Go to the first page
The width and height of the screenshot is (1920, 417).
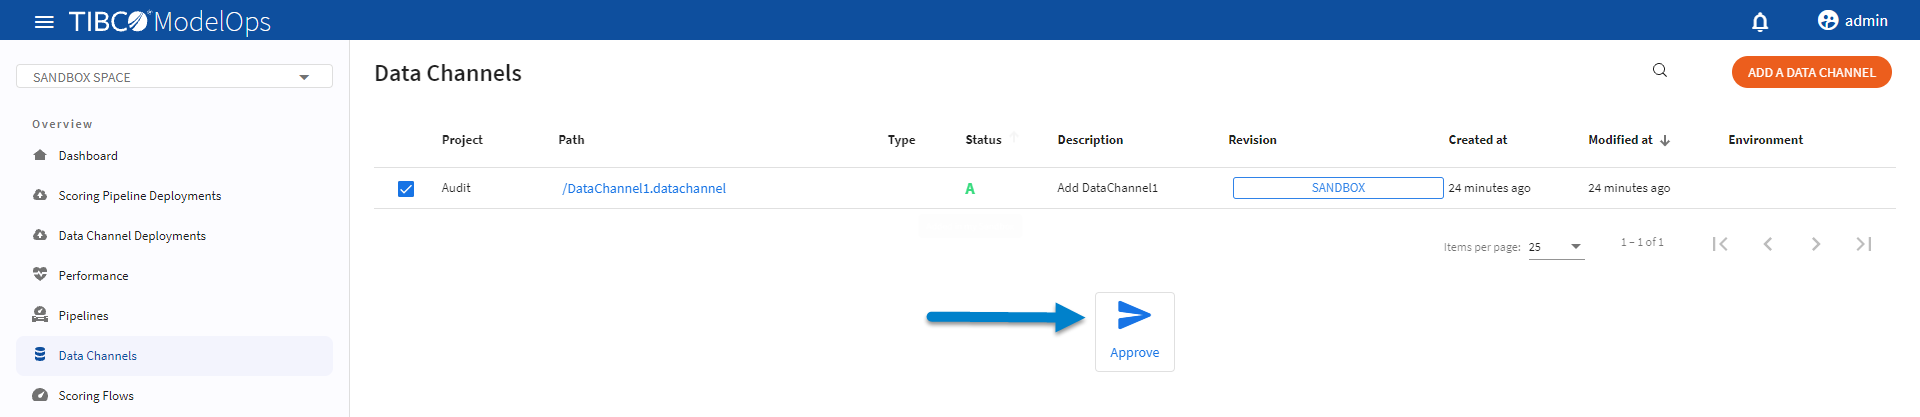pos(1720,244)
